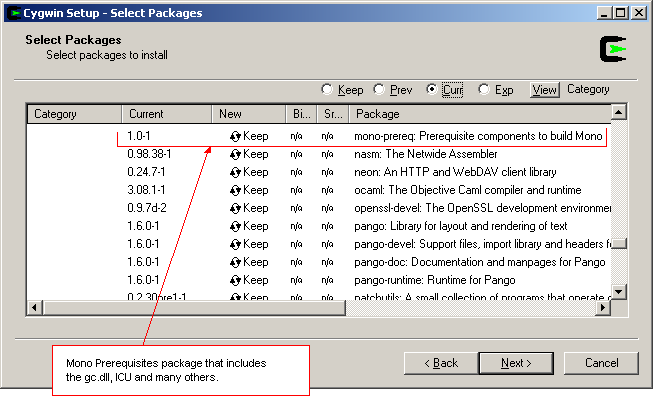
Task: Click the horizontal scrollbar thumb
Action: pos(194,308)
